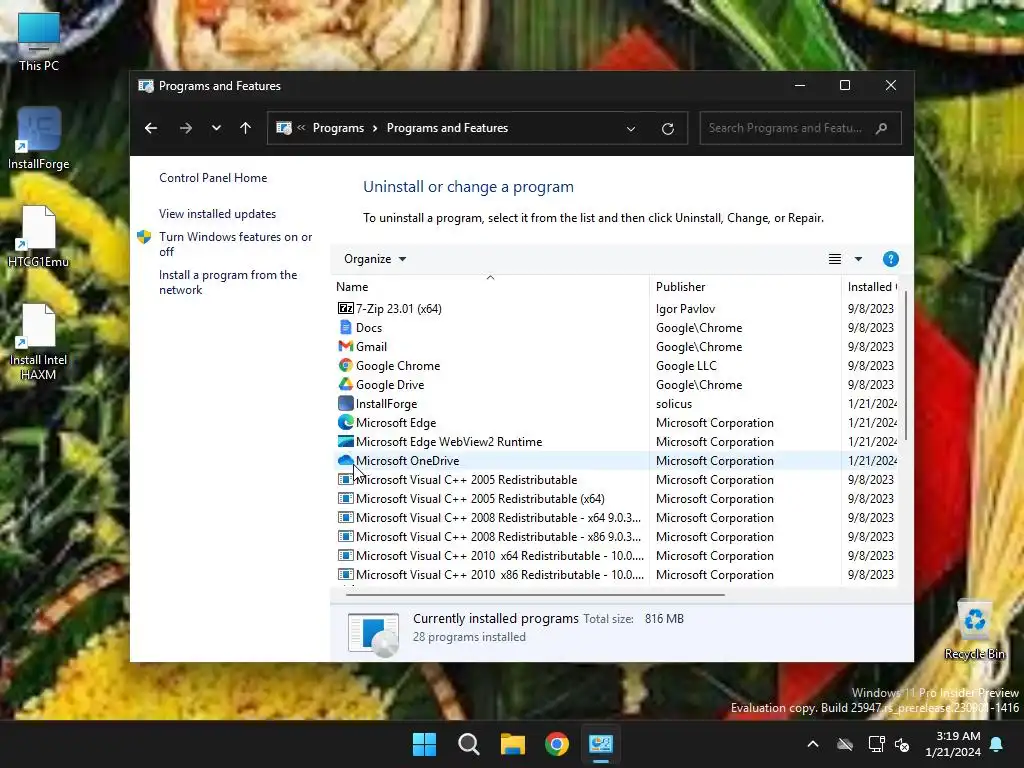1024x768 pixels.
Task: Click Igor Pavlov publisher cell
Action: click(x=685, y=308)
